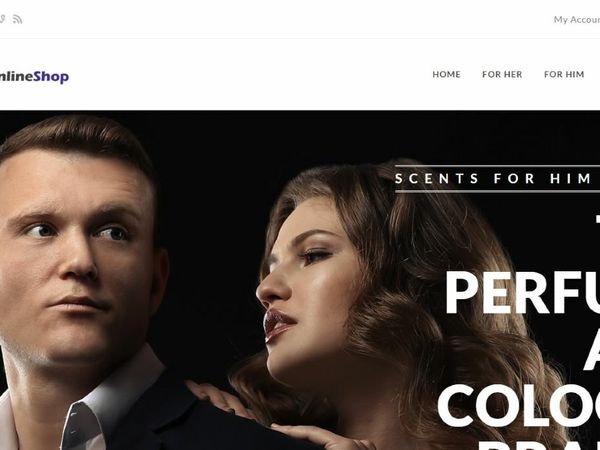The image size is (600, 450).
Task: Click the PERFU headline text in banner
Action: click(522, 292)
